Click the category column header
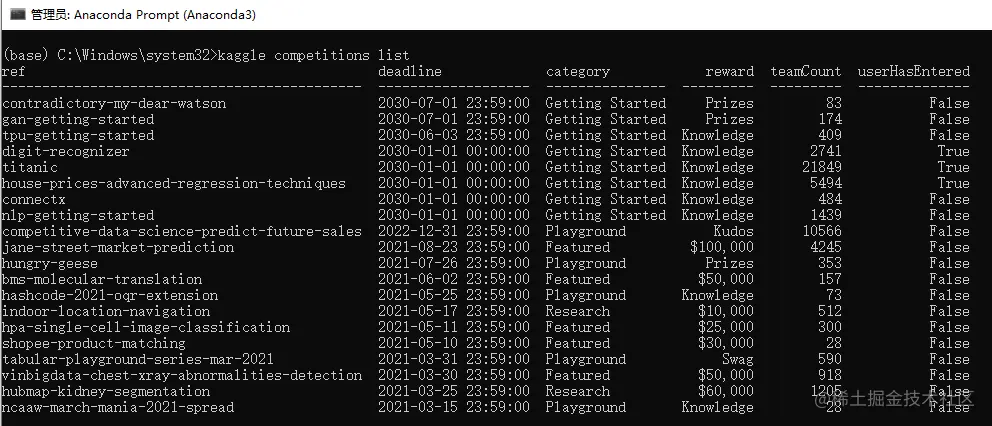Screen dimensions: 992x426 click(578, 72)
